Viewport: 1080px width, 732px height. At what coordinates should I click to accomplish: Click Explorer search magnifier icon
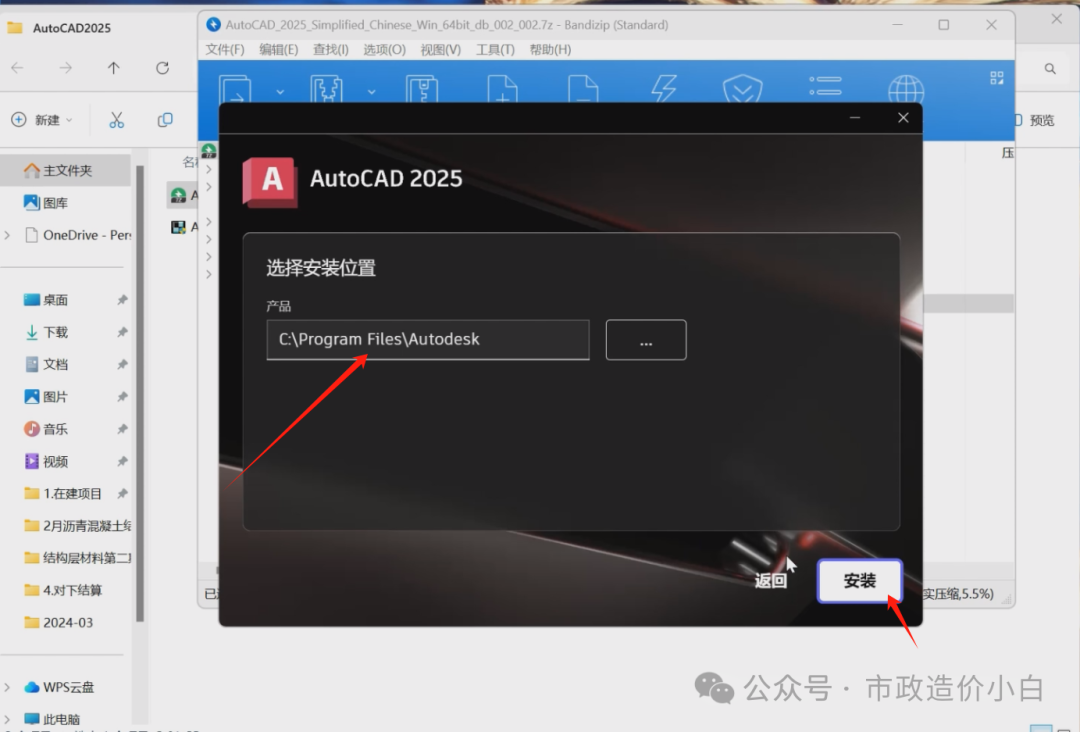[1050, 68]
